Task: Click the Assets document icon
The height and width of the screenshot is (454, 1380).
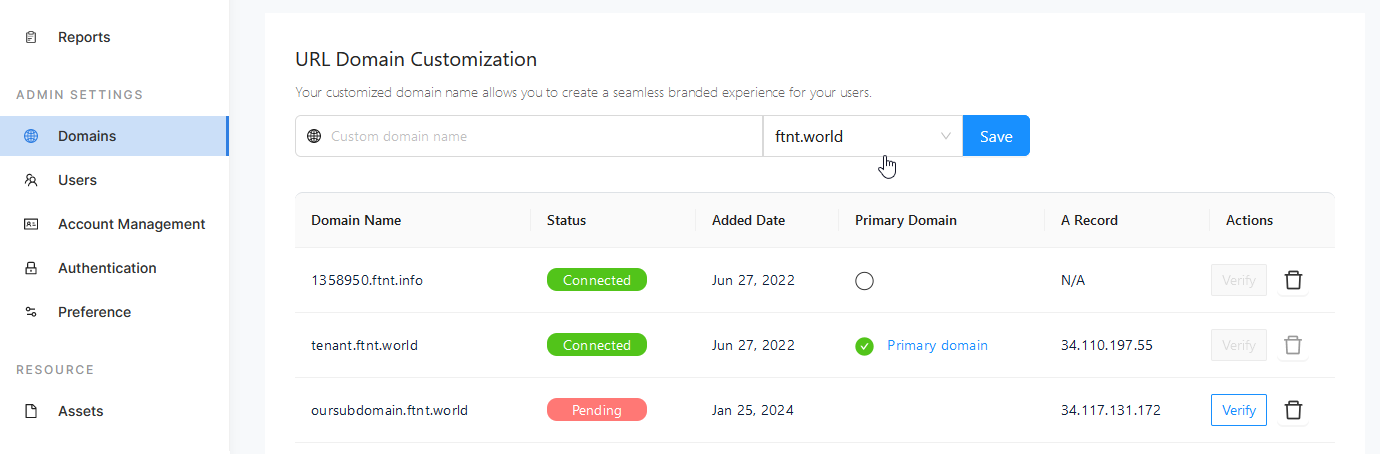Action: coord(31,411)
